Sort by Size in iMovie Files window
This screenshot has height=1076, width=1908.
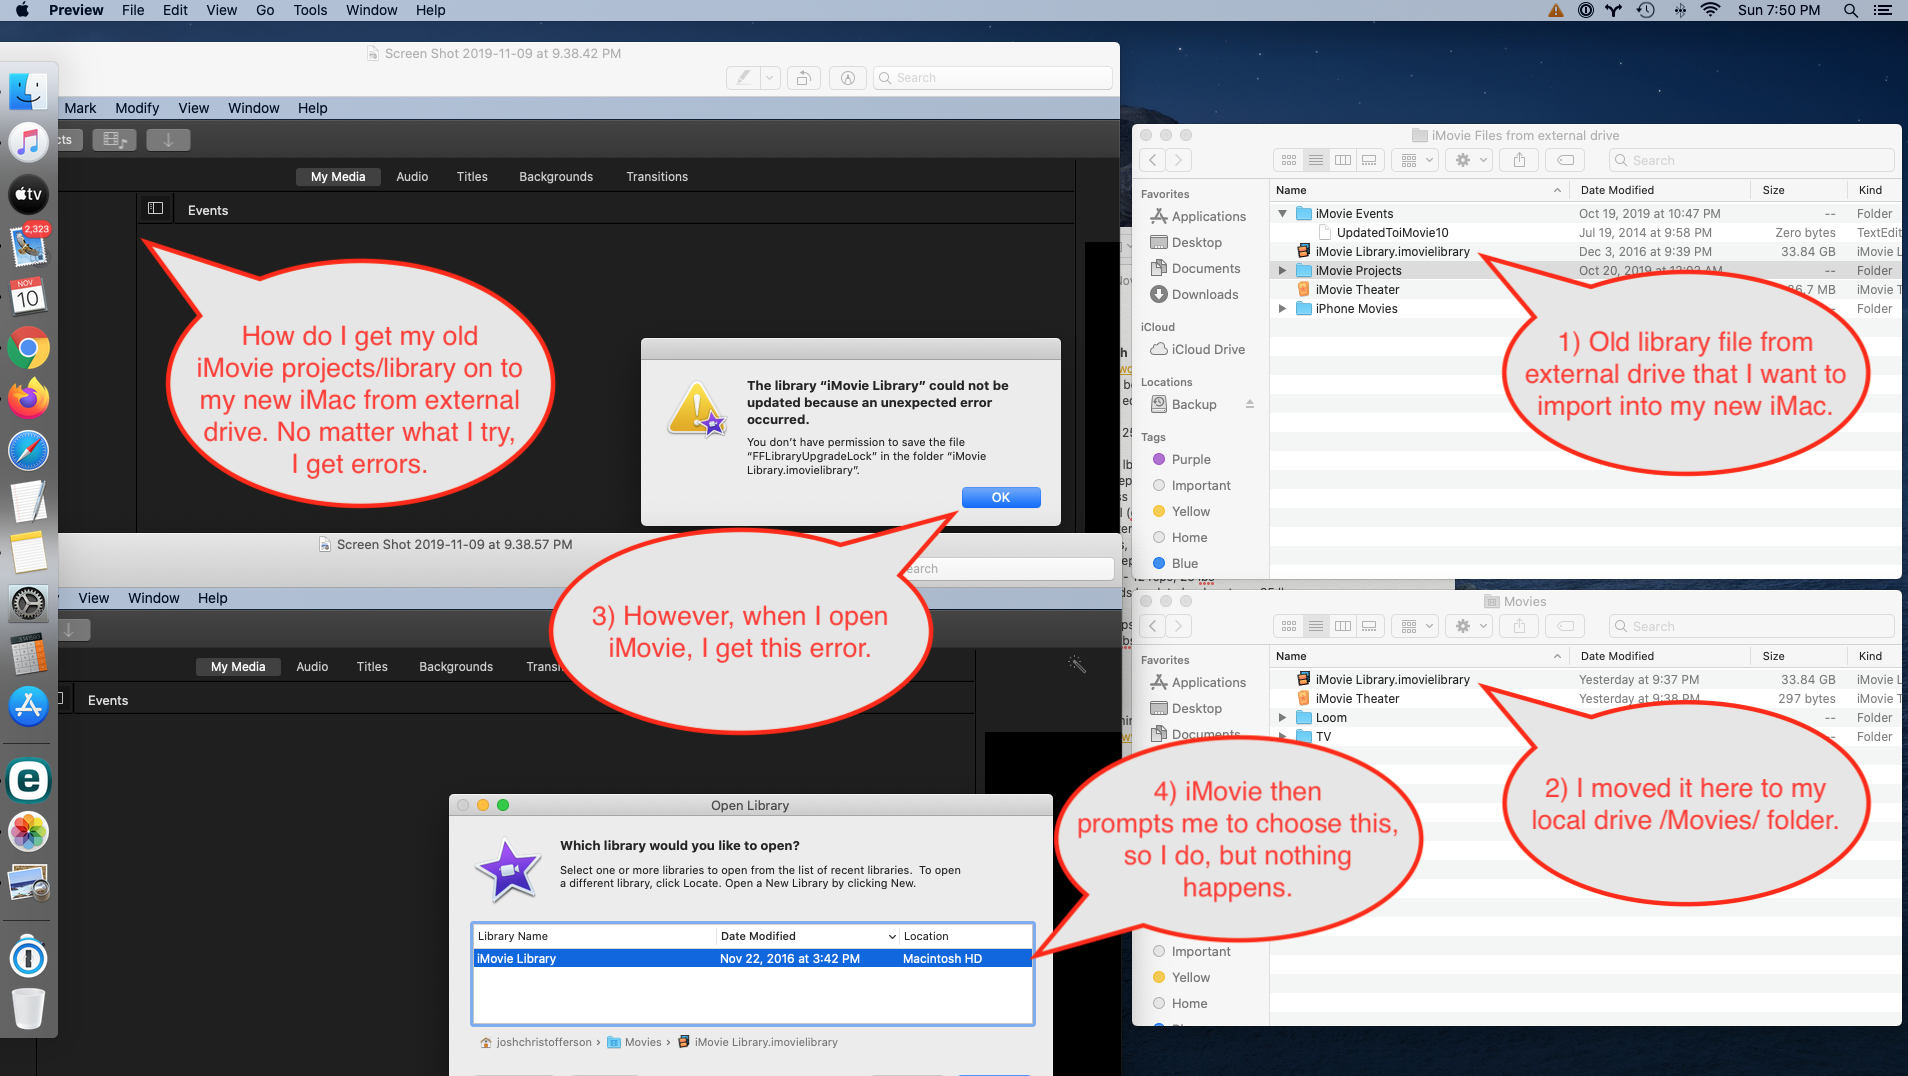tap(1798, 190)
